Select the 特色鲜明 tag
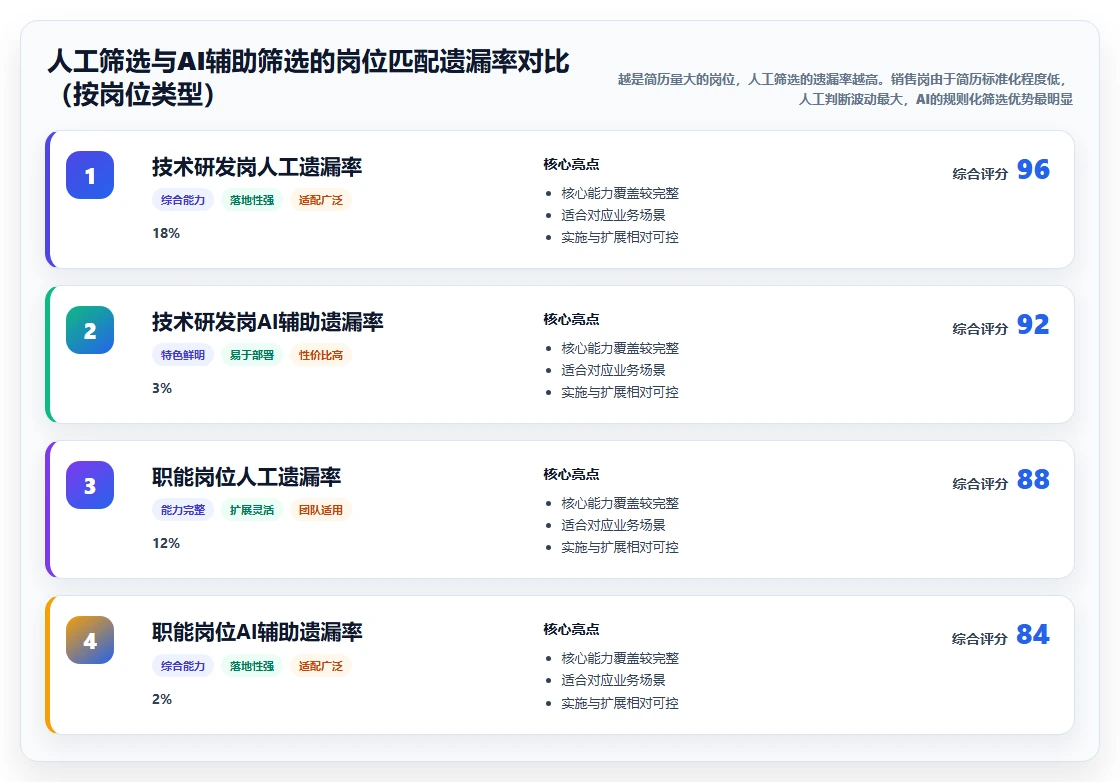1120x782 pixels. point(183,355)
